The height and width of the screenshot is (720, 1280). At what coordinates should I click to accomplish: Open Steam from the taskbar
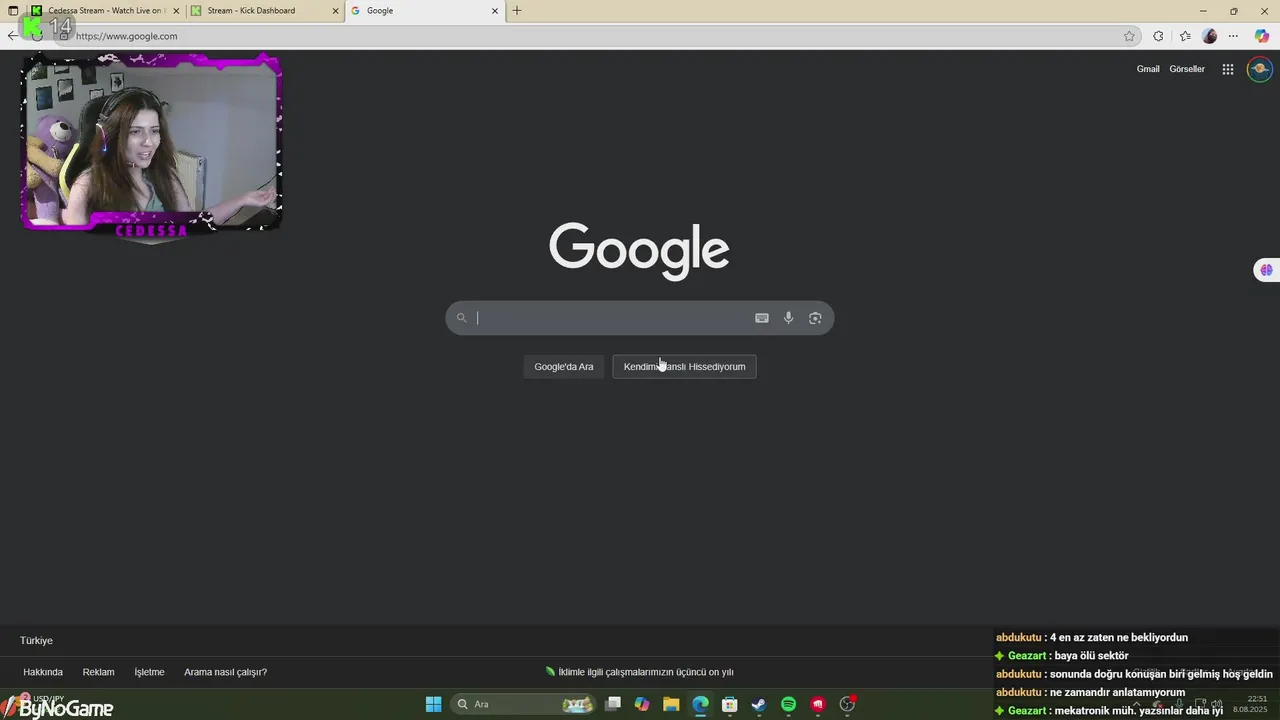click(x=759, y=704)
